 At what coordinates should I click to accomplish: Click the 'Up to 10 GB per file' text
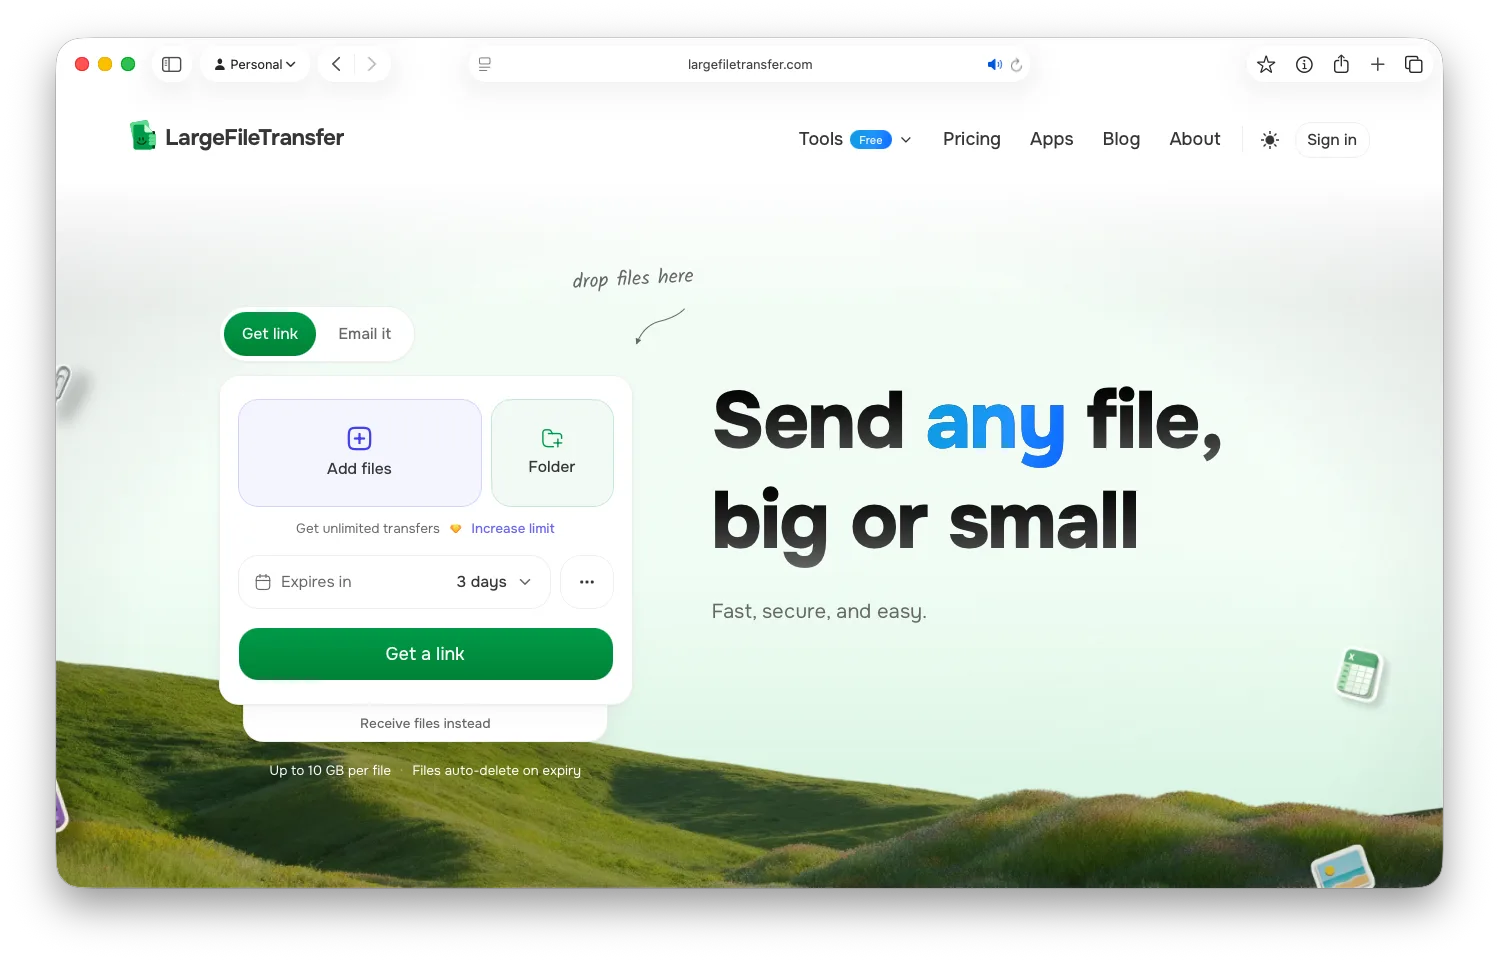click(x=330, y=770)
